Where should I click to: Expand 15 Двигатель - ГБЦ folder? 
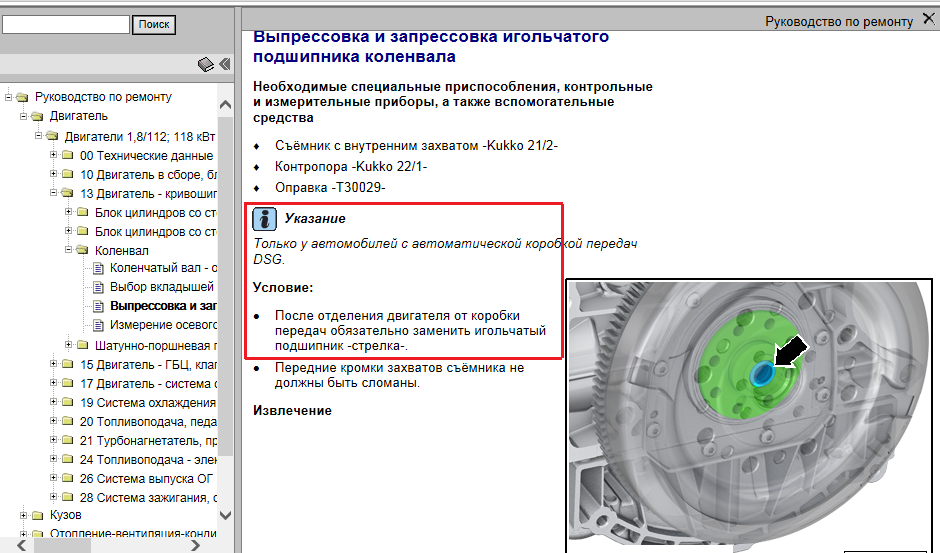[x=53, y=363]
